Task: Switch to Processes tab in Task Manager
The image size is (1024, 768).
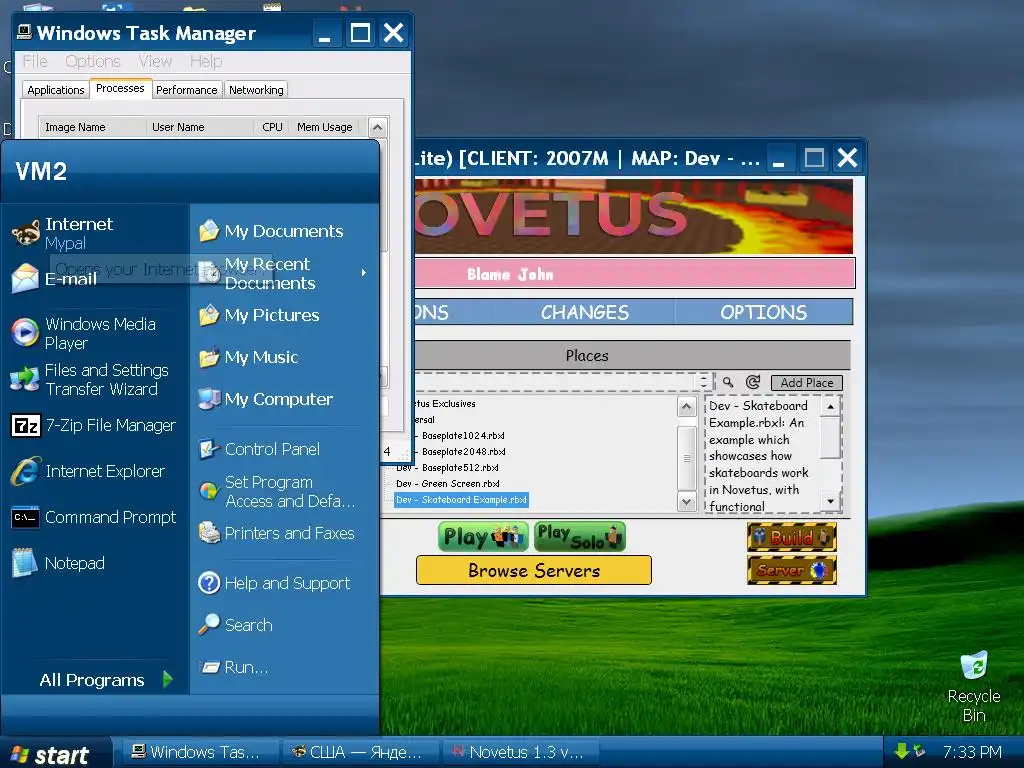Action: [120, 88]
